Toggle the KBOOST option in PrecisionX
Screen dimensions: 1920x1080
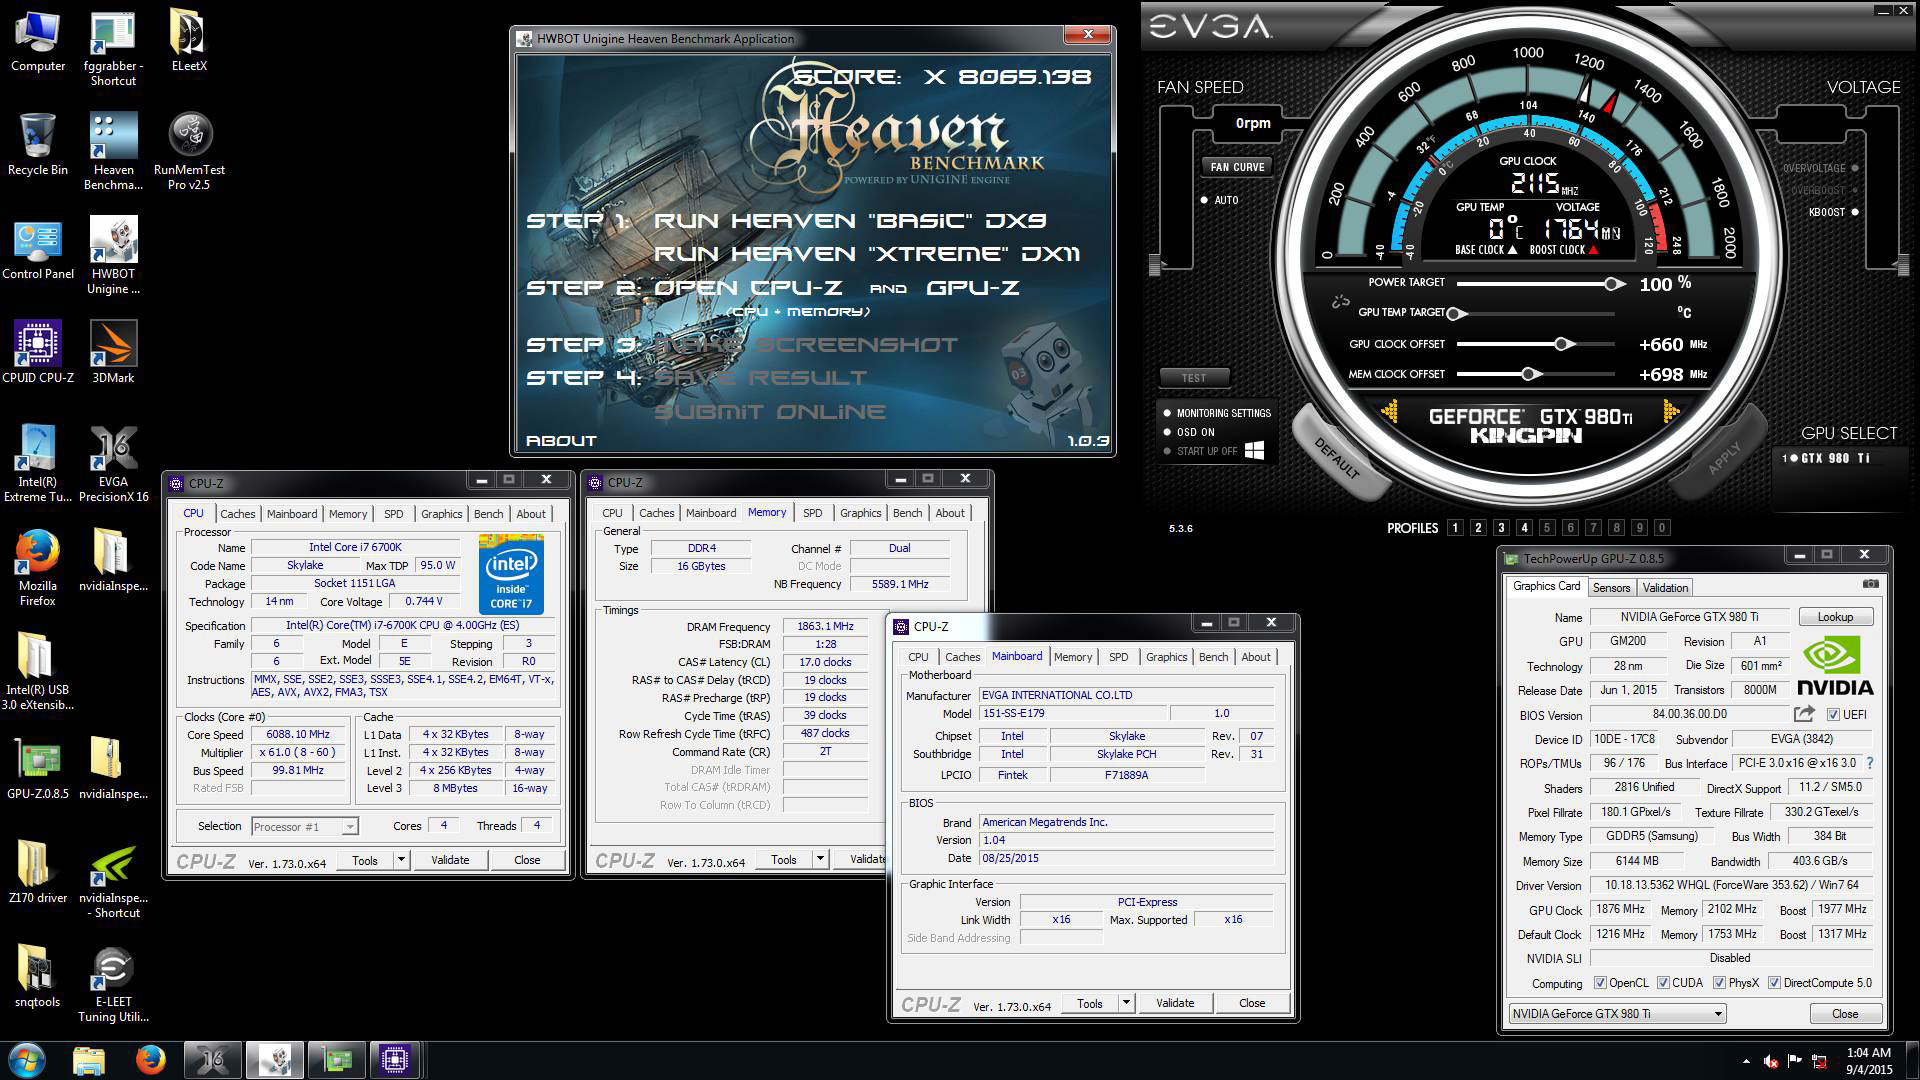click(1855, 212)
